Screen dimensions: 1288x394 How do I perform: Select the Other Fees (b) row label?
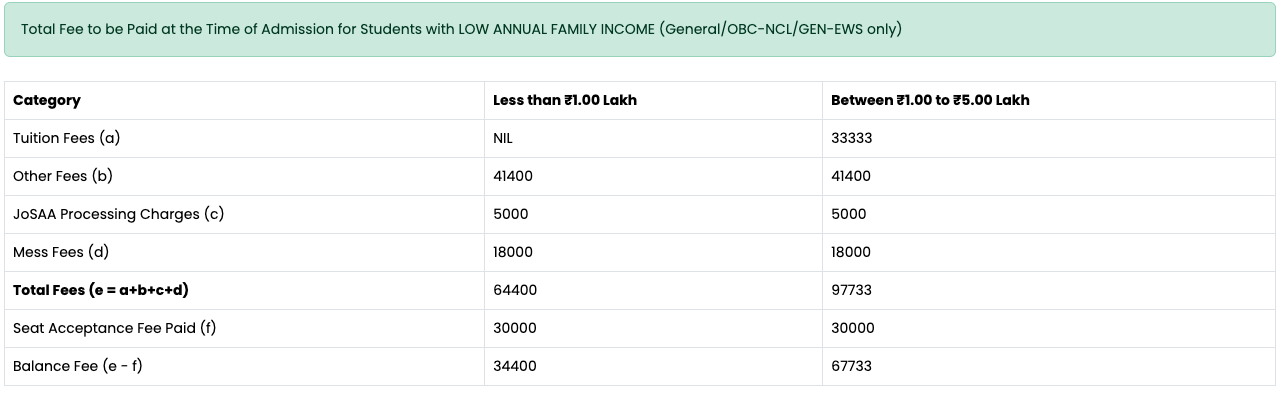click(63, 176)
